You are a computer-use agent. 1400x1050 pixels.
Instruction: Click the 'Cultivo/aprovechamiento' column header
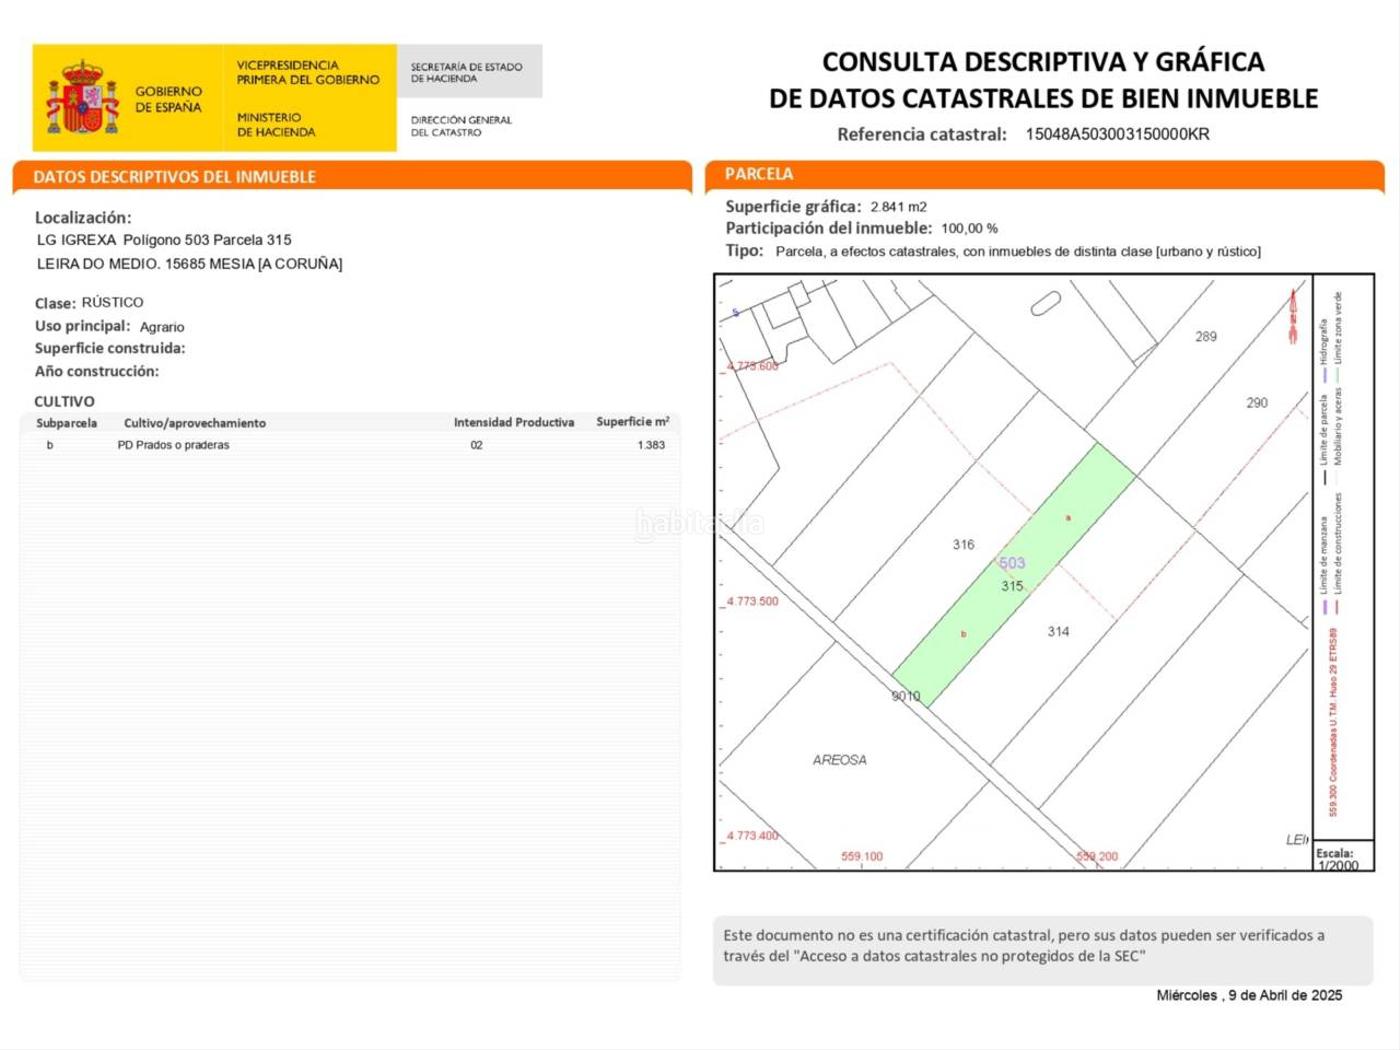[x=195, y=423]
